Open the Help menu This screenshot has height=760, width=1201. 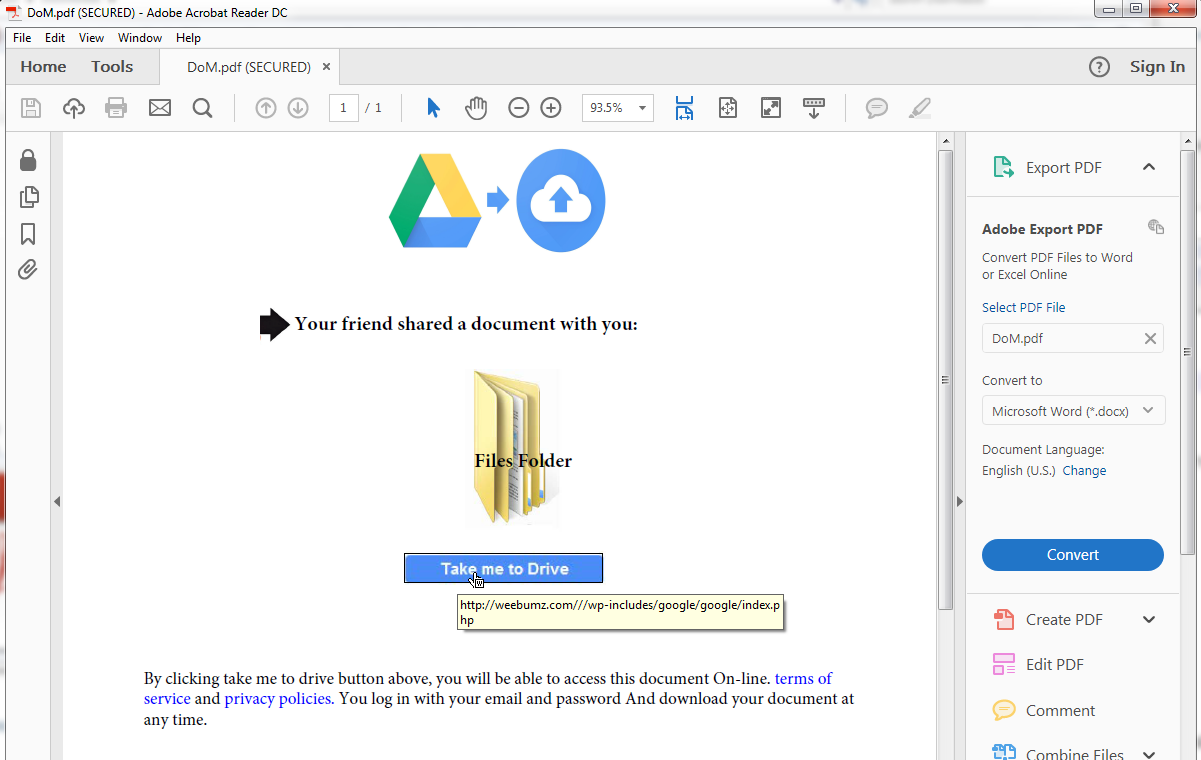(188, 38)
